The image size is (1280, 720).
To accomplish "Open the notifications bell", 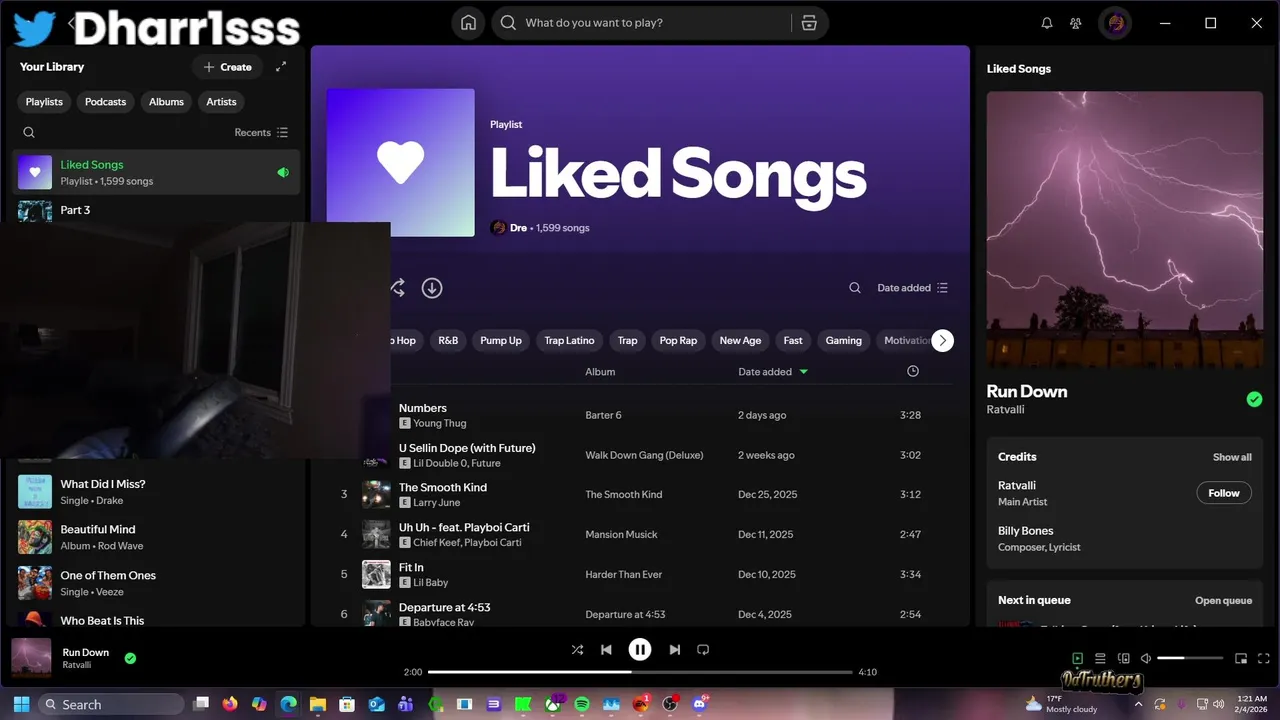I will coord(1047,23).
